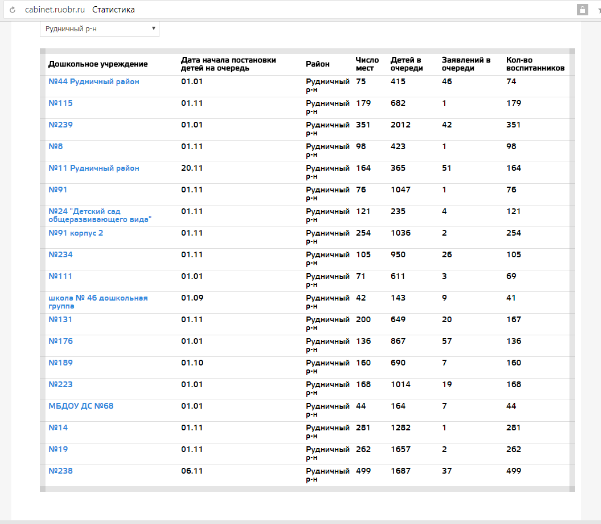Click the Число мест column header
This screenshot has height=524, width=601.
click(x=367, y=64)
